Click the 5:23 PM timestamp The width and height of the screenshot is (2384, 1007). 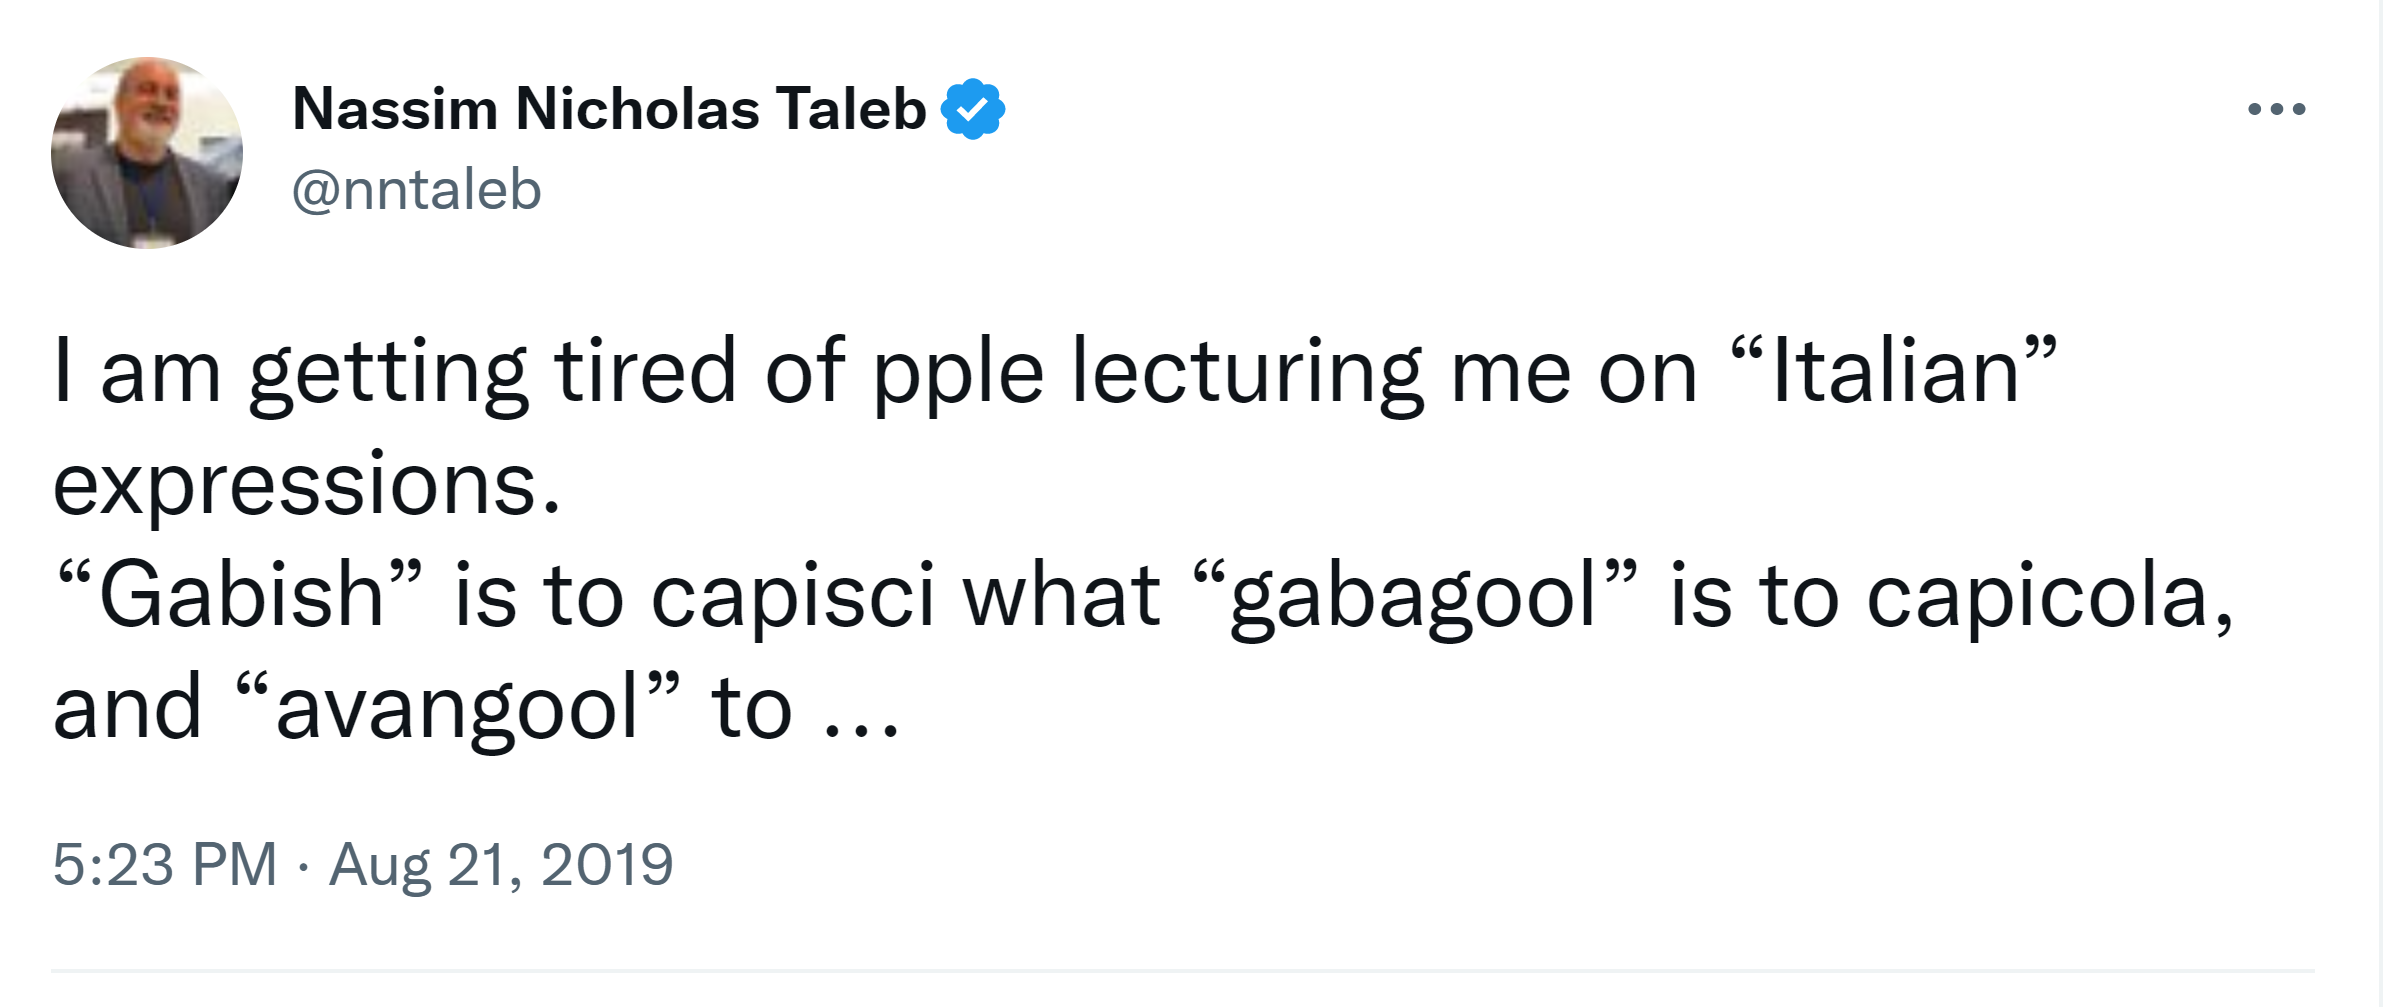tap(164, 864)
